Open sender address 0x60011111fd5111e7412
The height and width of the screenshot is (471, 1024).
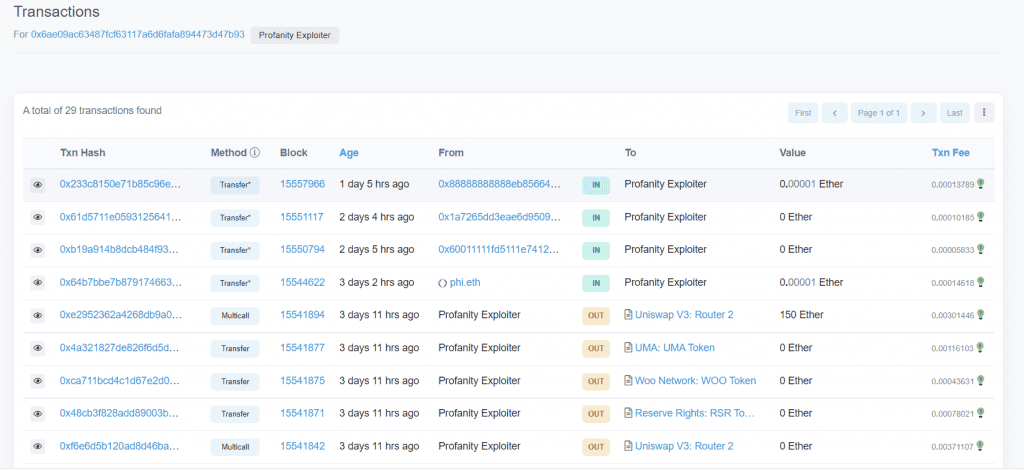500,250
